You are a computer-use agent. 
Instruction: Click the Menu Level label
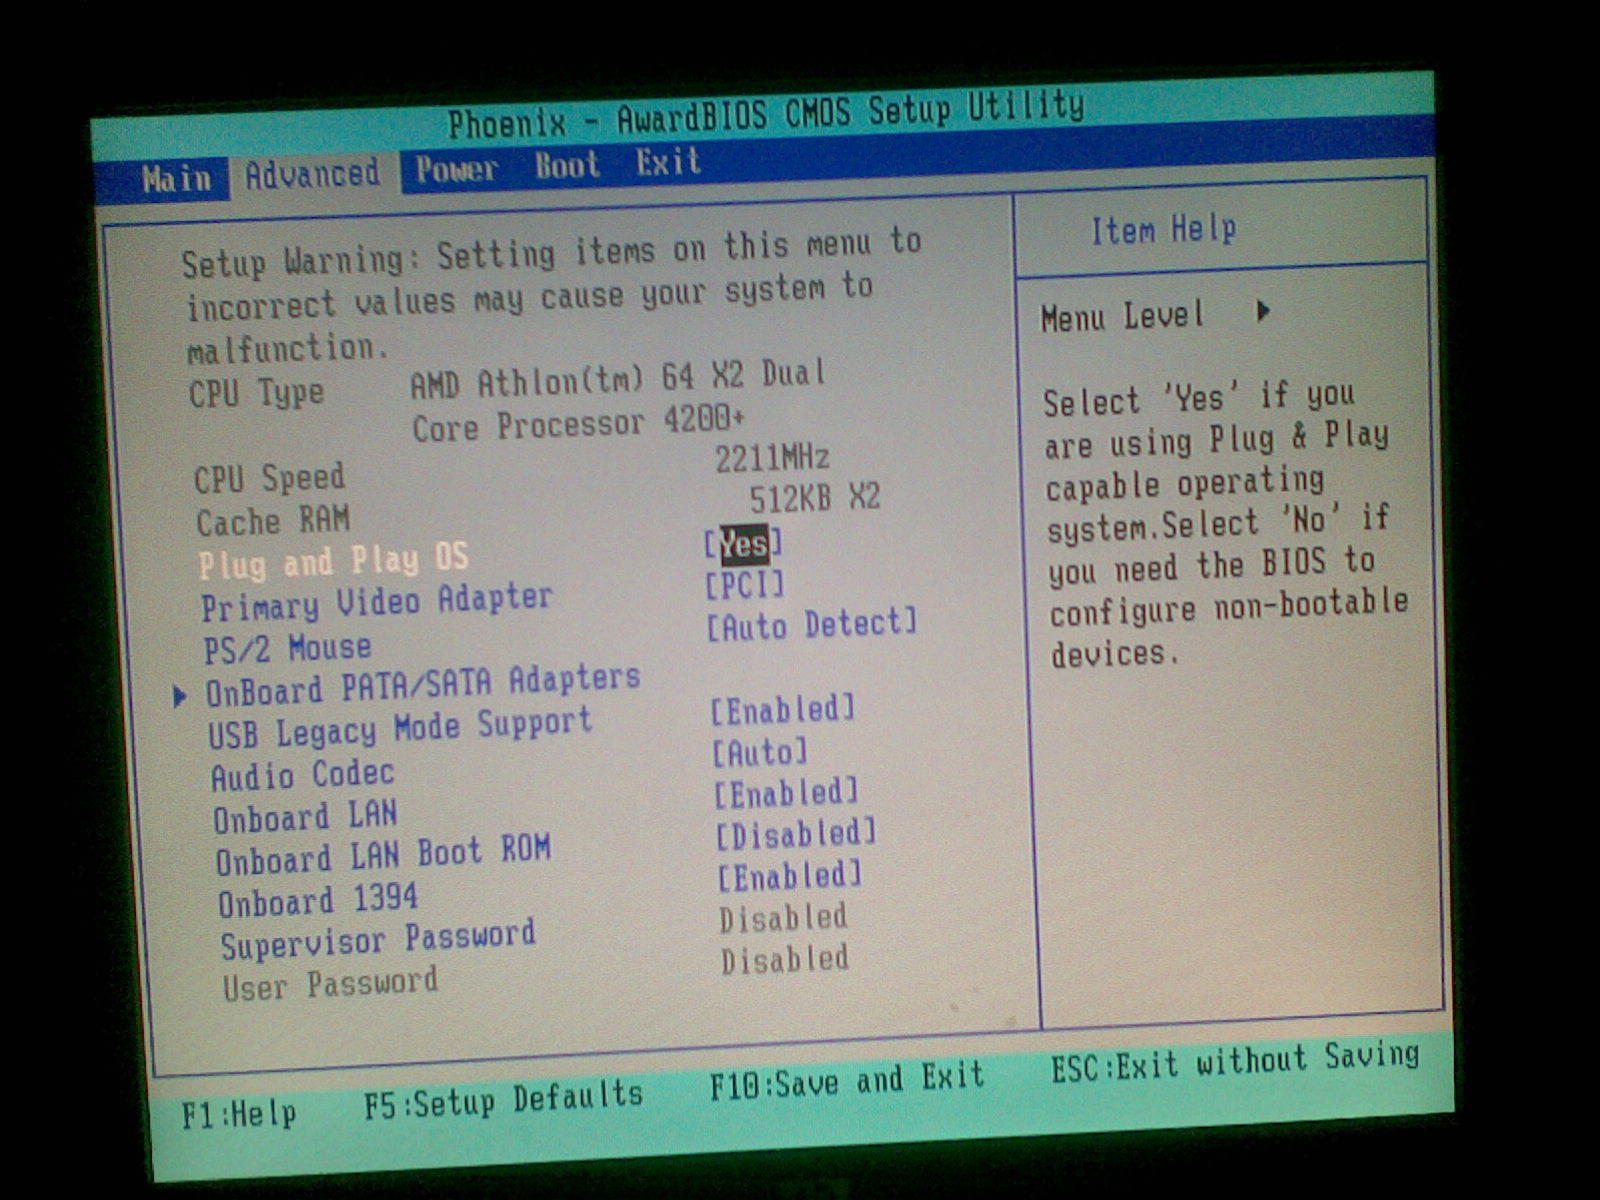point(1122,317)
